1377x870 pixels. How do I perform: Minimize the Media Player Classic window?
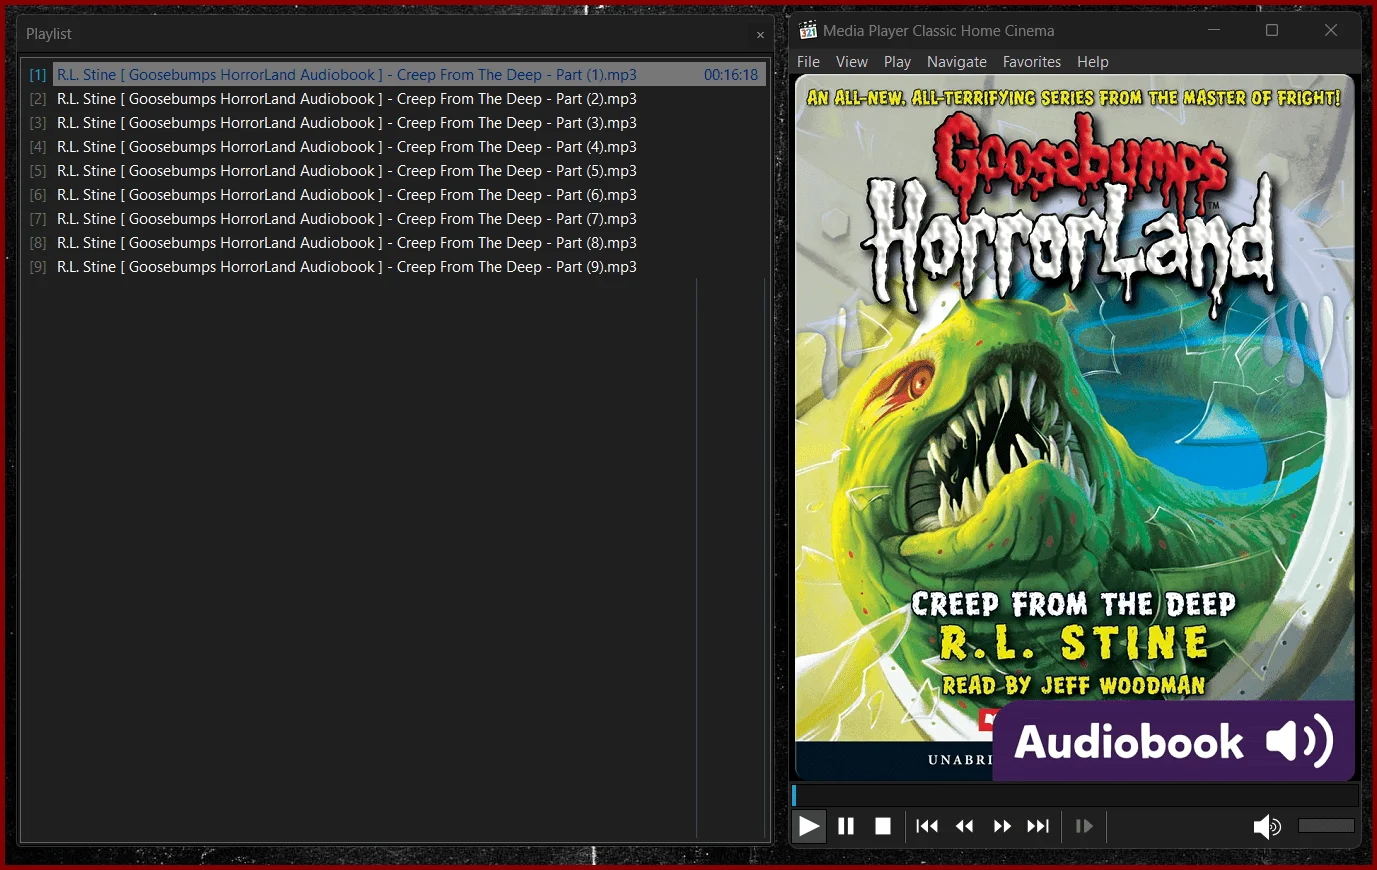(1214, 30)
